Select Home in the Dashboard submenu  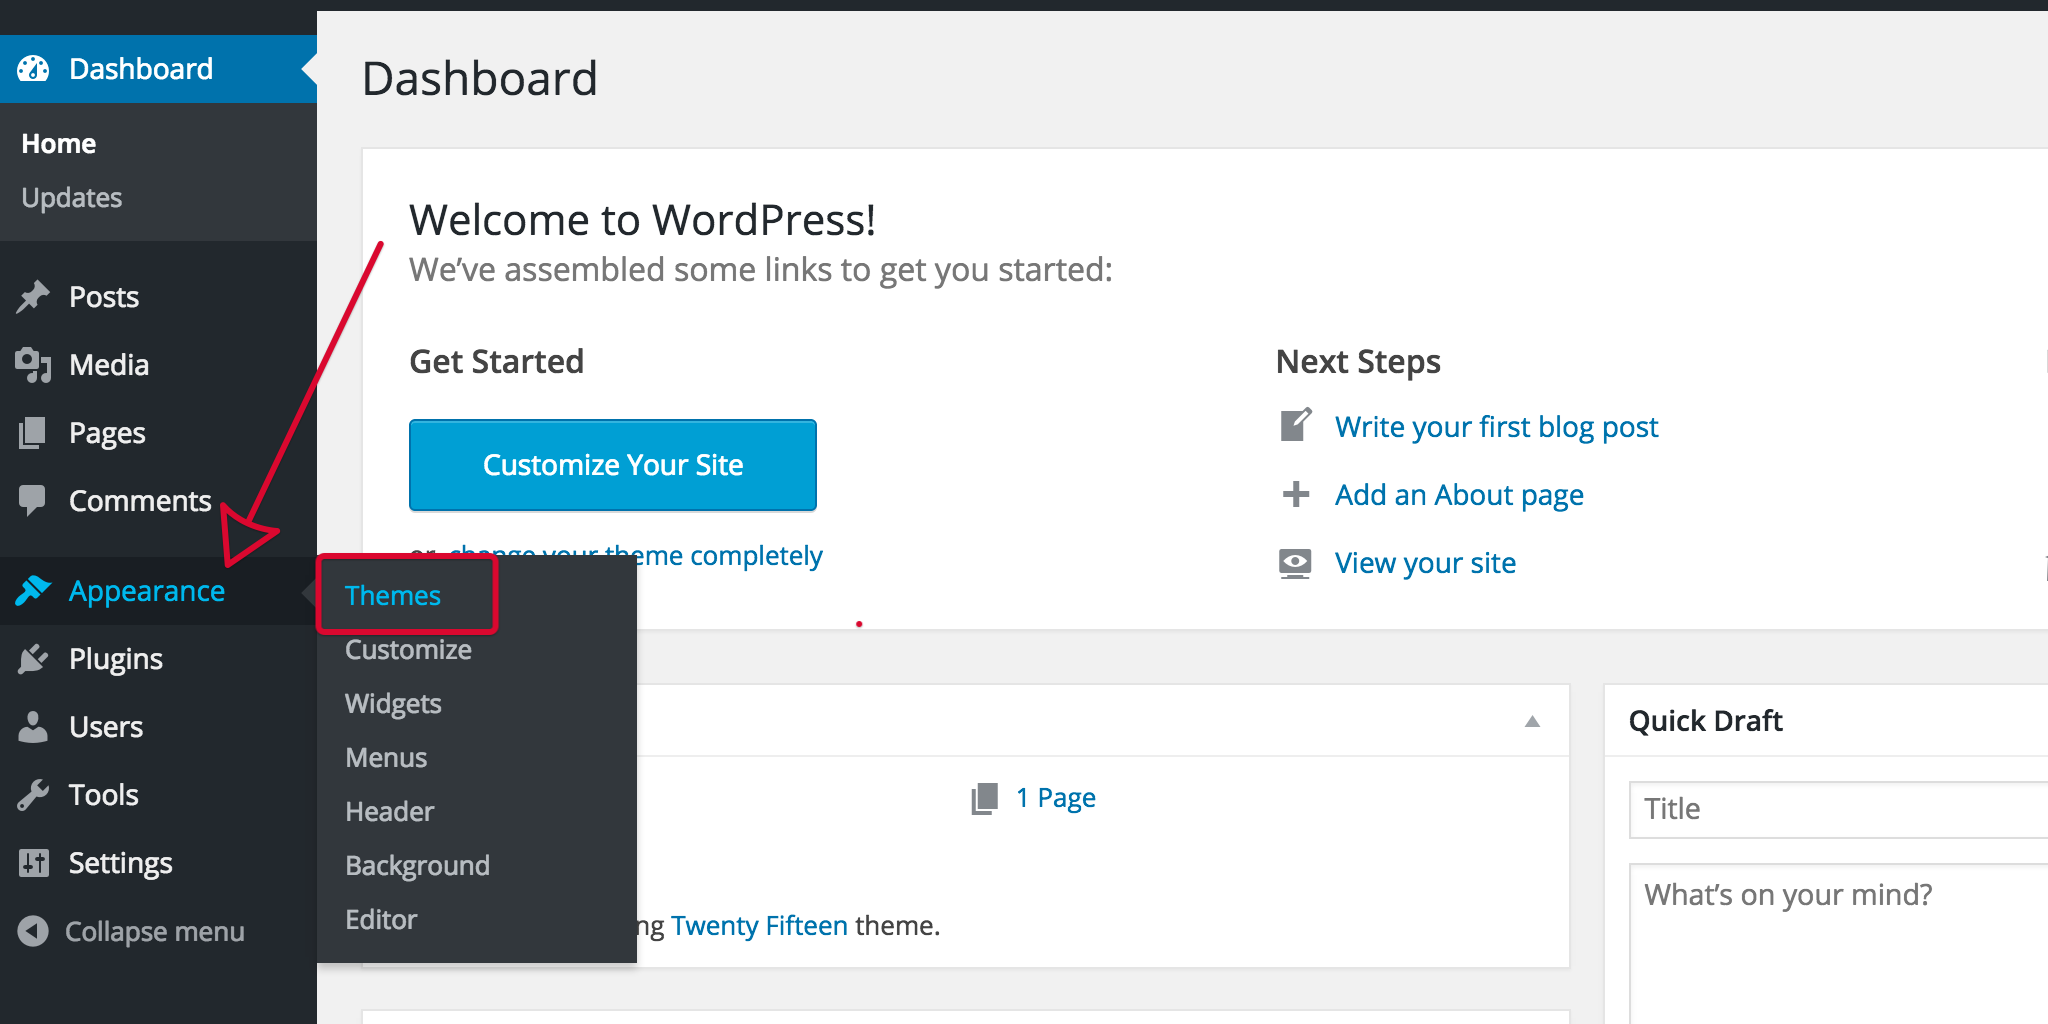59,143
